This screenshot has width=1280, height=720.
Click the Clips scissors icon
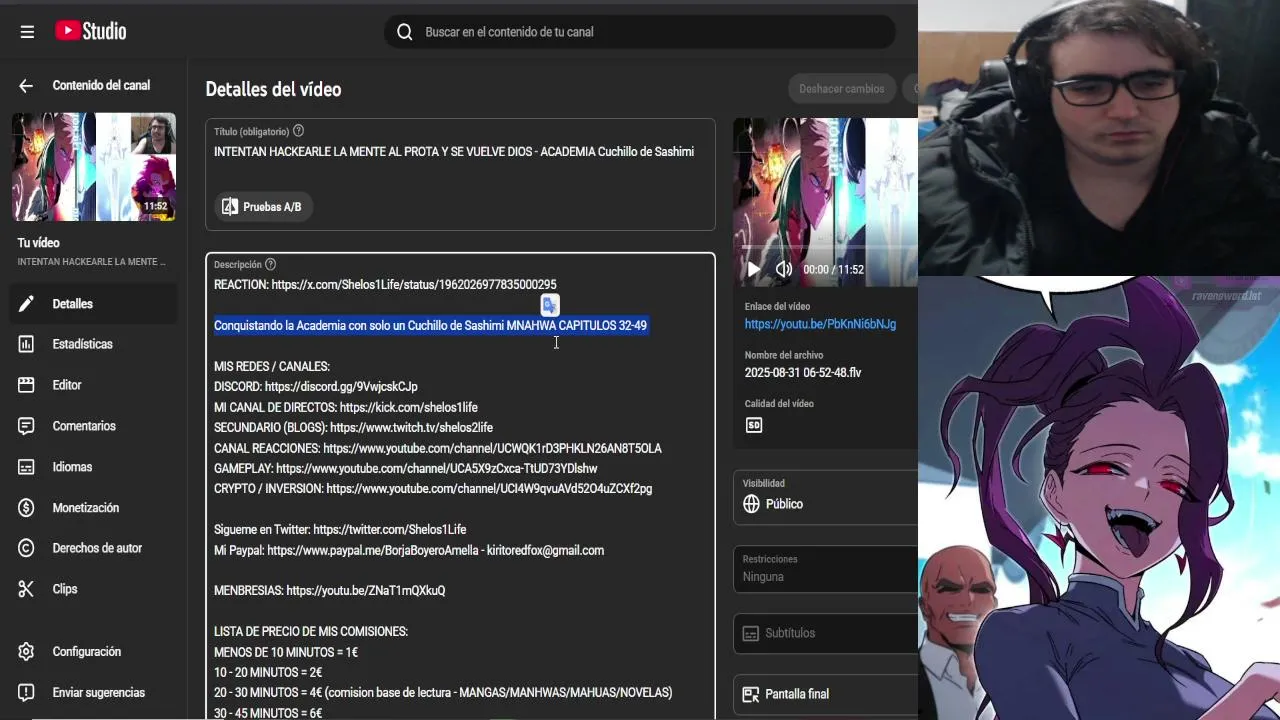26,589
